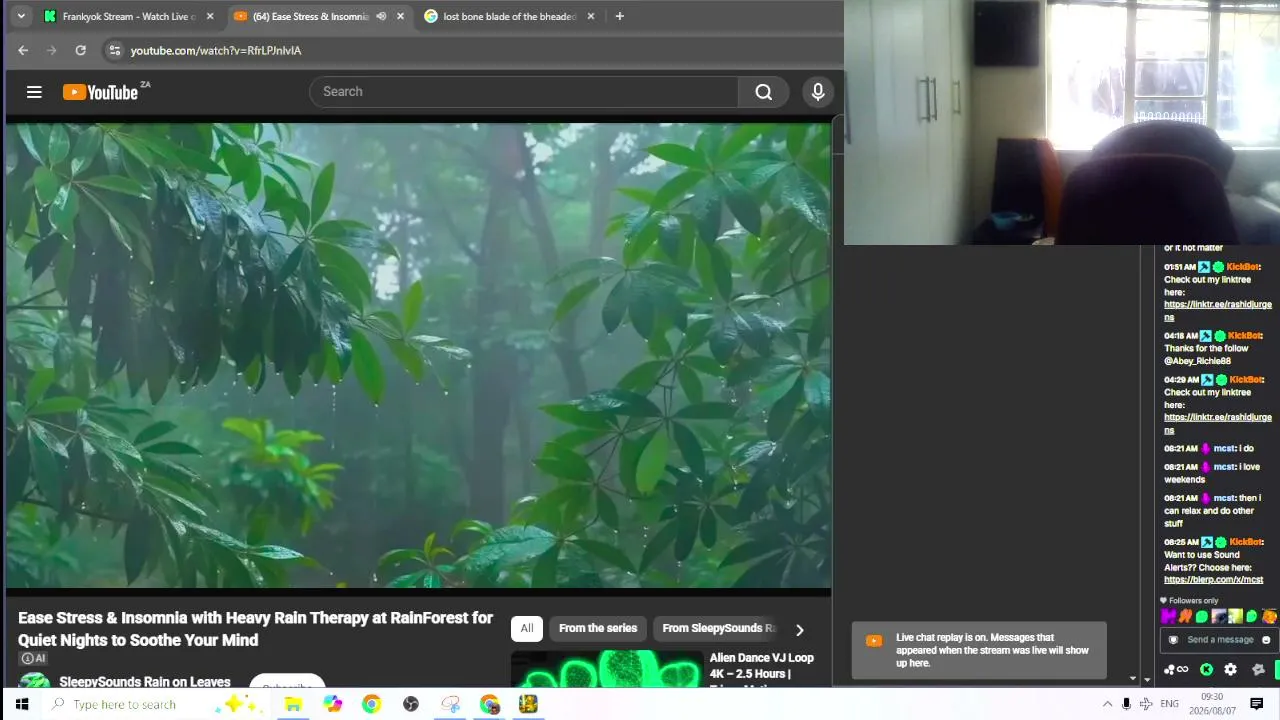Close the Frankyok Stream tab
1280x720 pixels.
(210, 16)
